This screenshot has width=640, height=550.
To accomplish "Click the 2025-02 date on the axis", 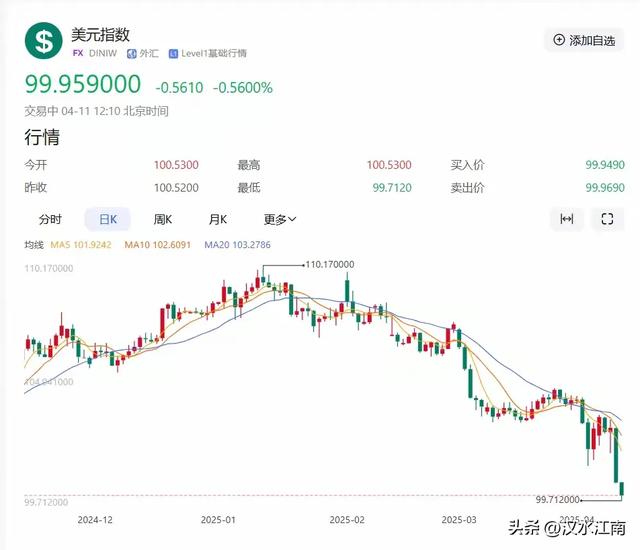I will (x=347, y=520).
